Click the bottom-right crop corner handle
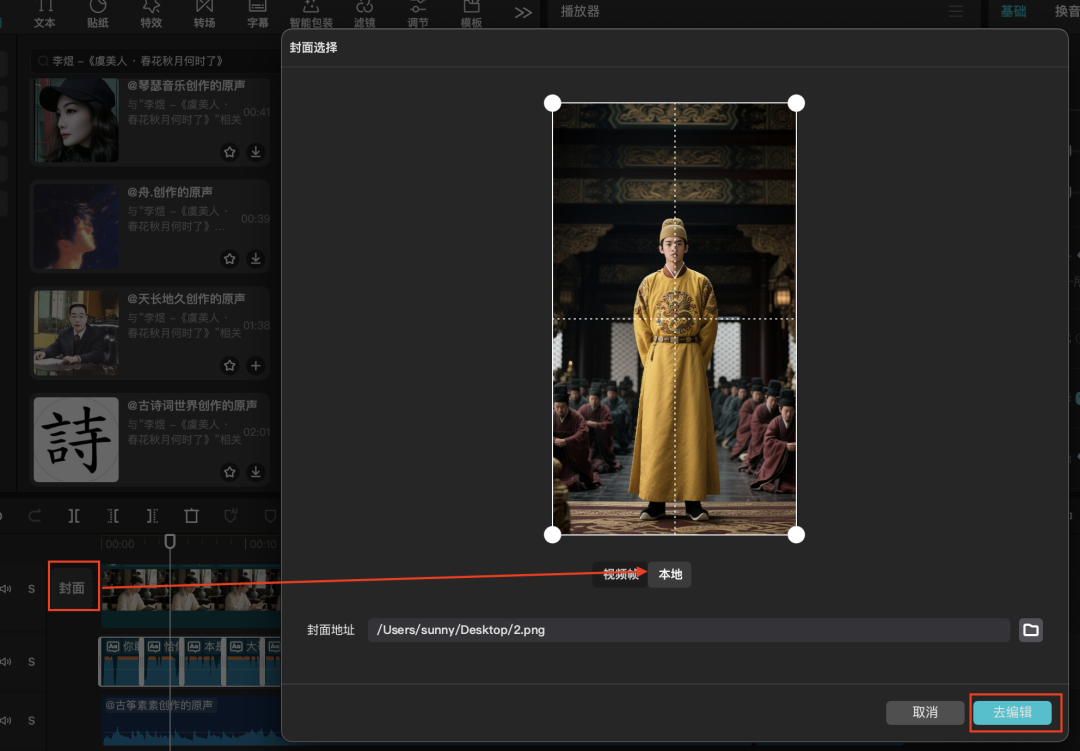This screenshot has width=1080, height=751. tap(796, 535)
